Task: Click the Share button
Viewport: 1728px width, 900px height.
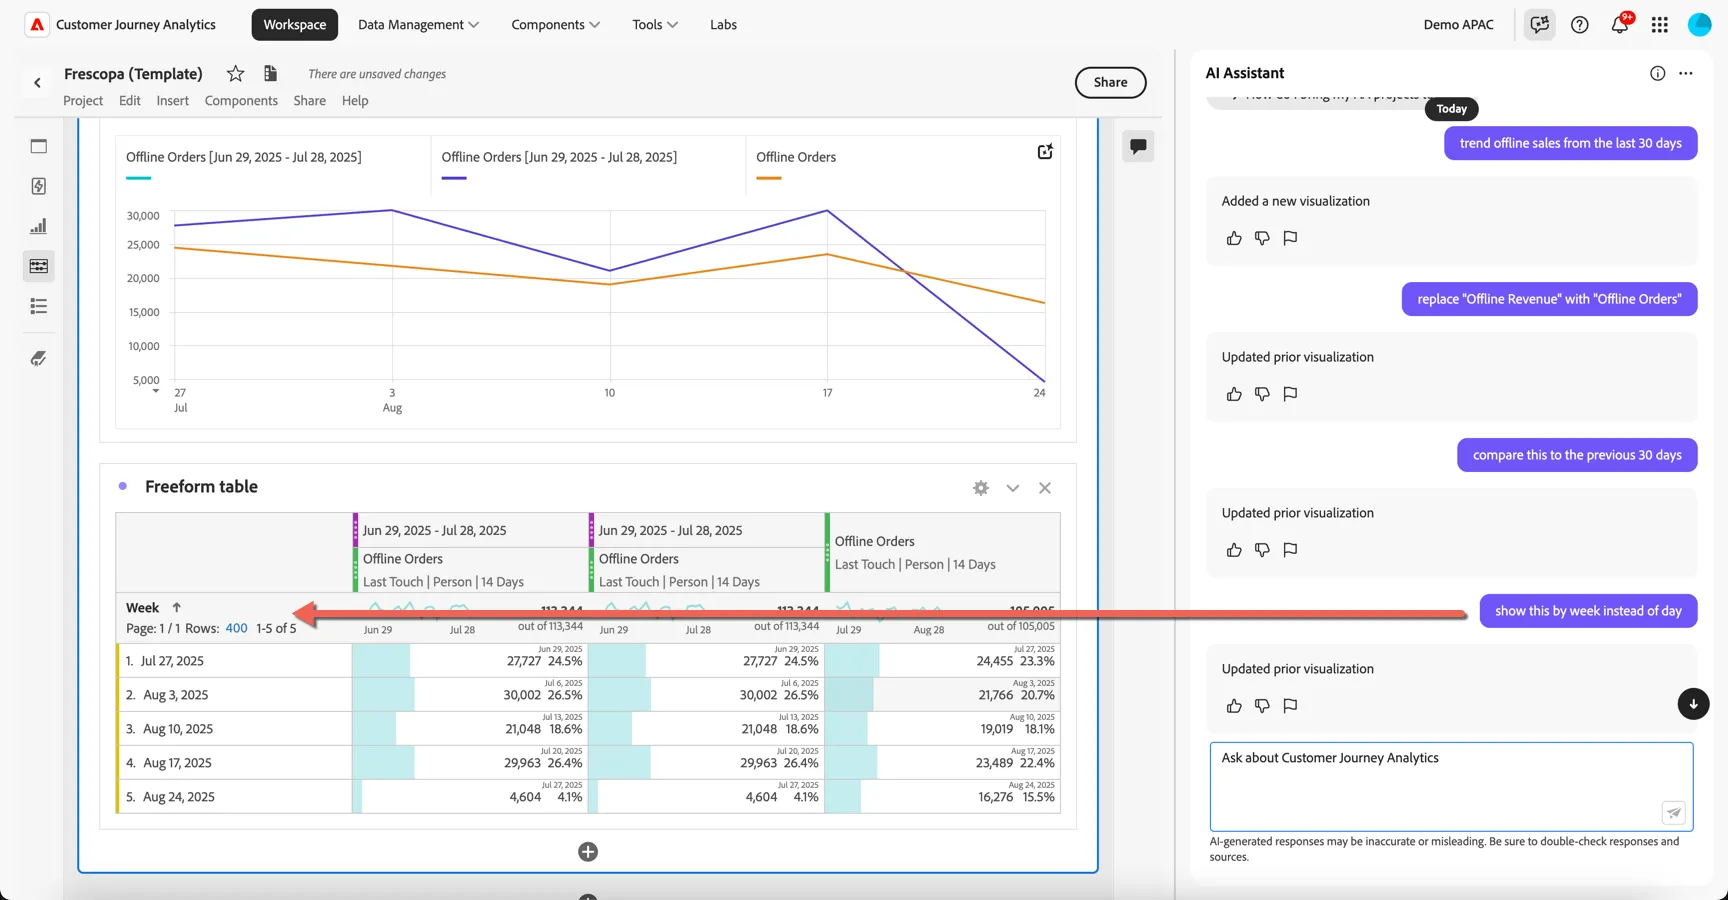Action: 1110,82
